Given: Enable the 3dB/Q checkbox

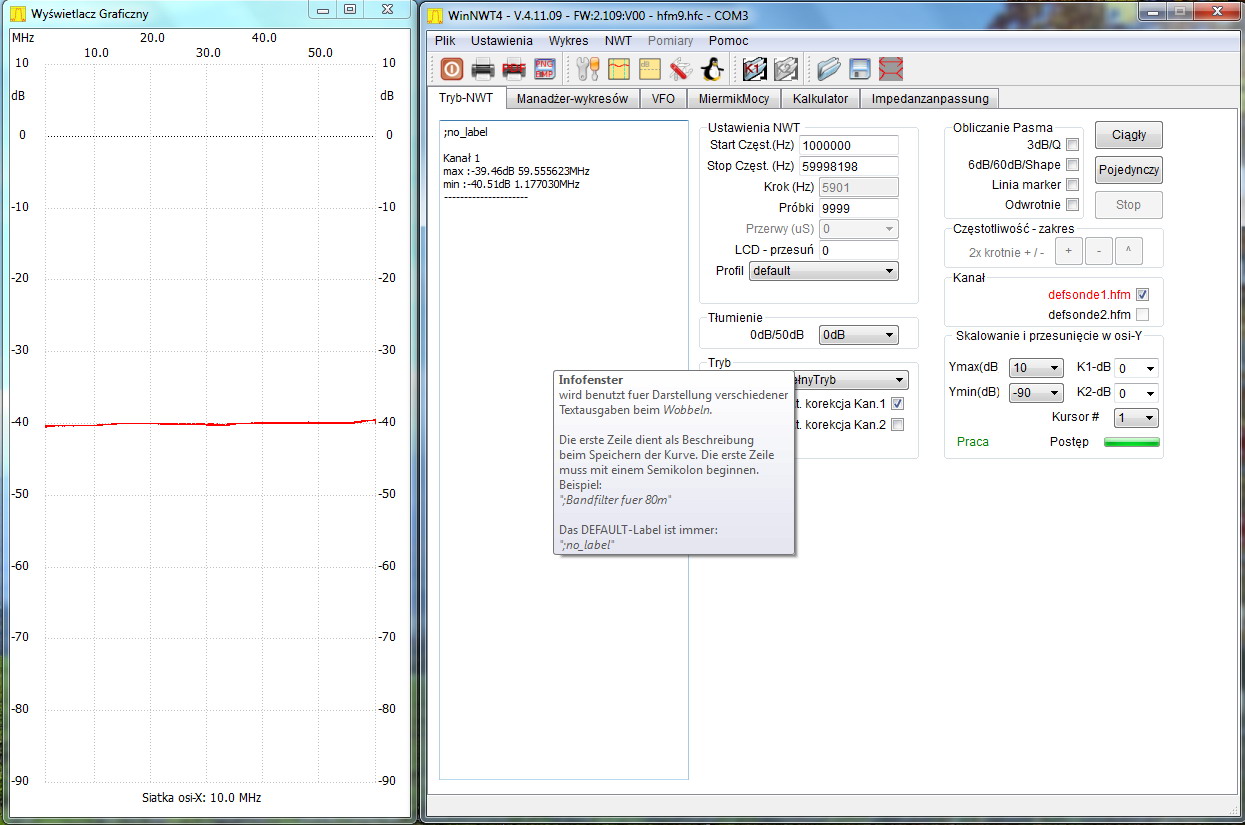Looking at the screenshot, I should click(1072, 145).
